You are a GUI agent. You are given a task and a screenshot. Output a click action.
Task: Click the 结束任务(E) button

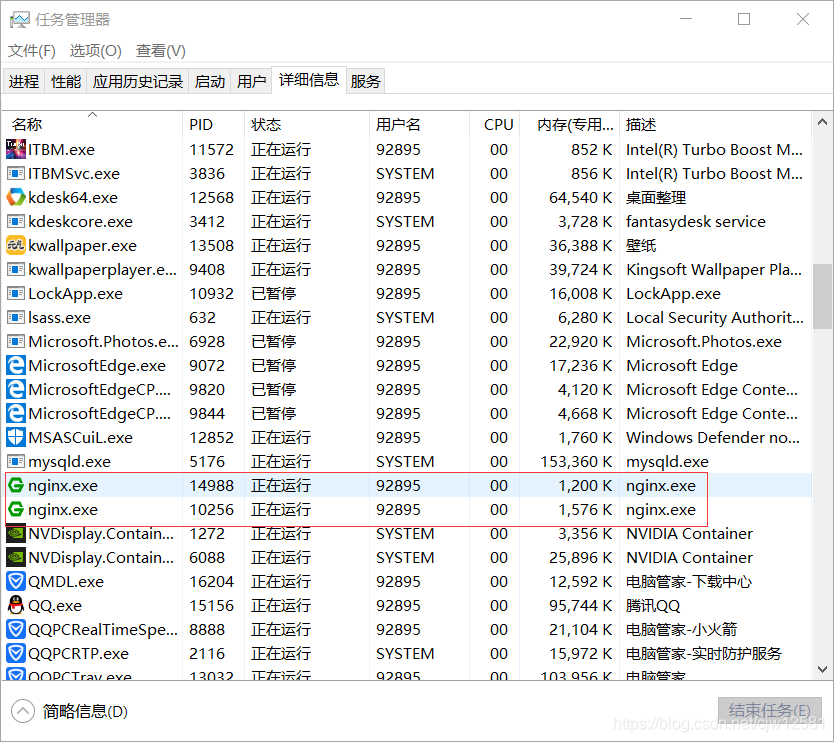[x=770, y=711]
